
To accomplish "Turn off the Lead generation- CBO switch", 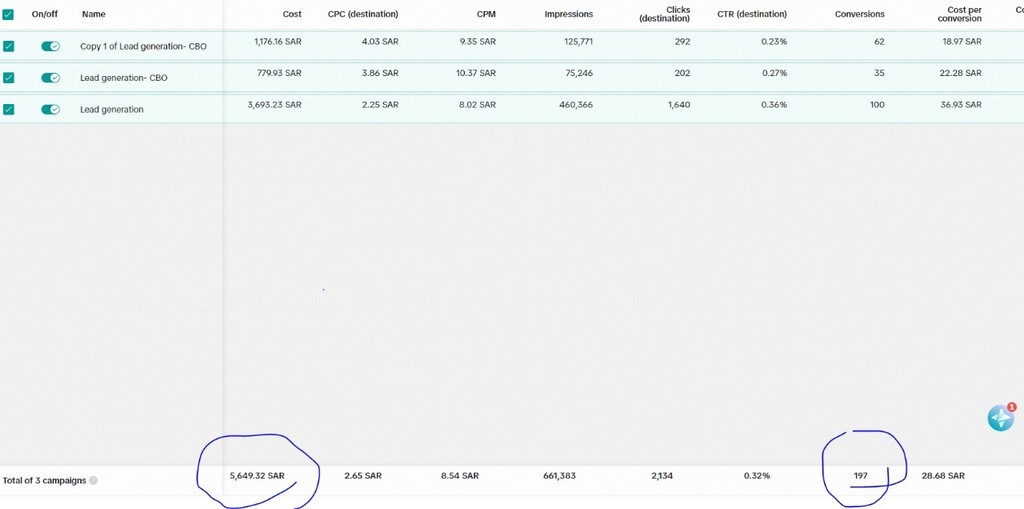I will 50,78.
